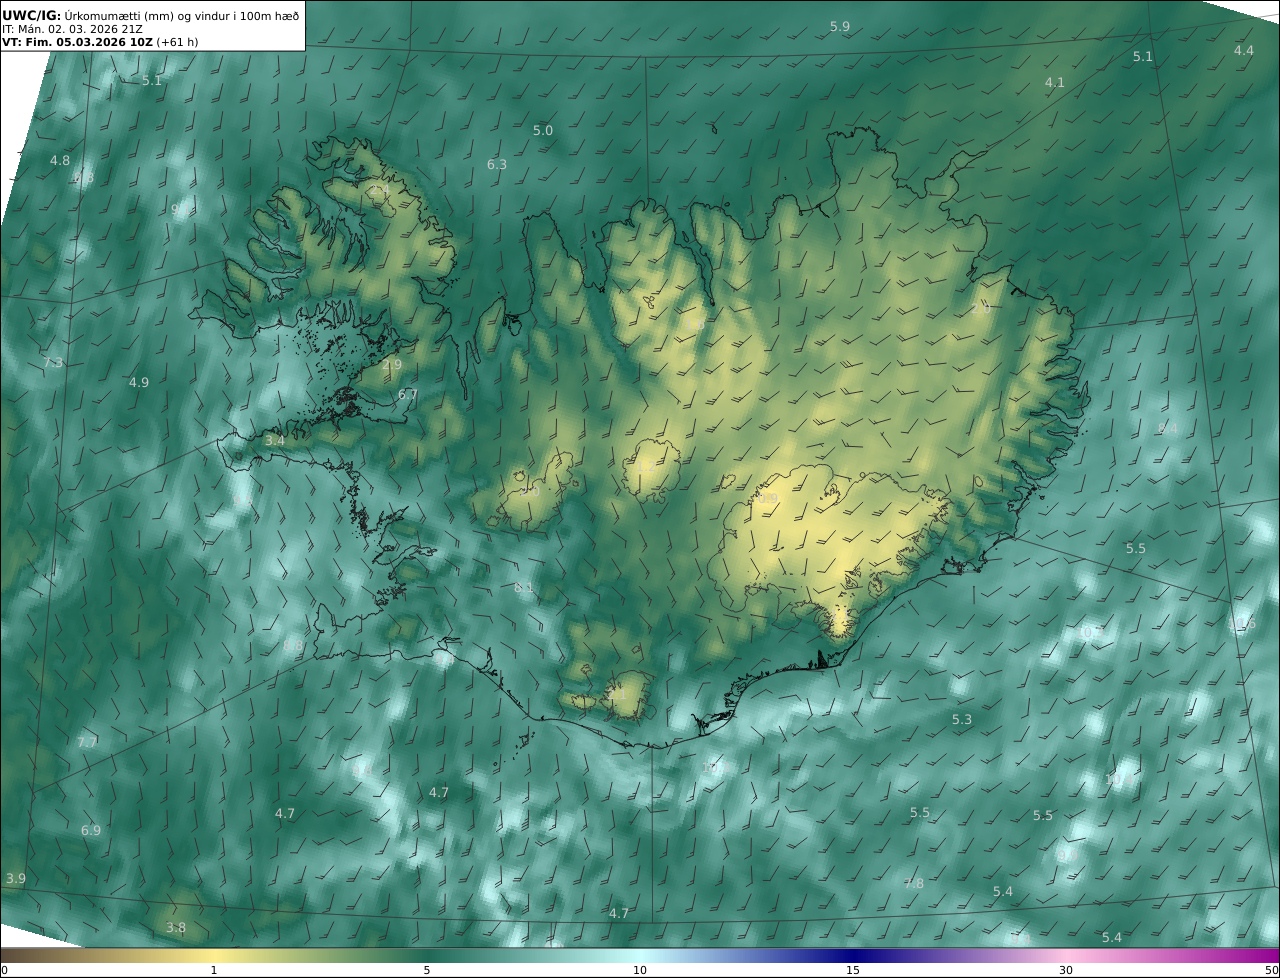
Task: Click the 7.7 value label
Action: pyautogui.click(x=87, y=742)
